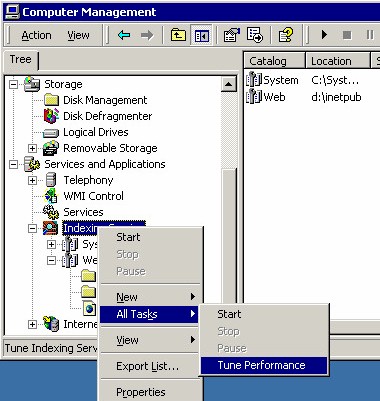Toggle the Show/Hide Console Tree icon
Image resolution: width=380 pixels, height=401 pixels.
click(x=201, y=35)
